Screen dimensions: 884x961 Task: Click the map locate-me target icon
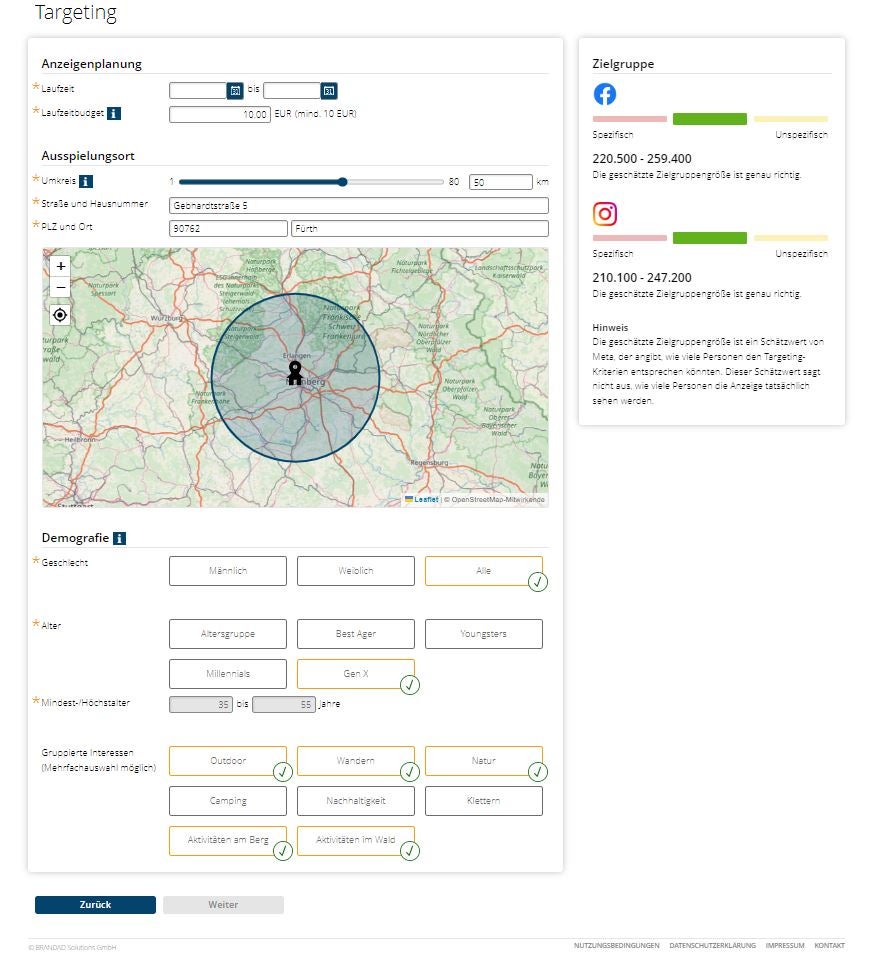point(60,315)
